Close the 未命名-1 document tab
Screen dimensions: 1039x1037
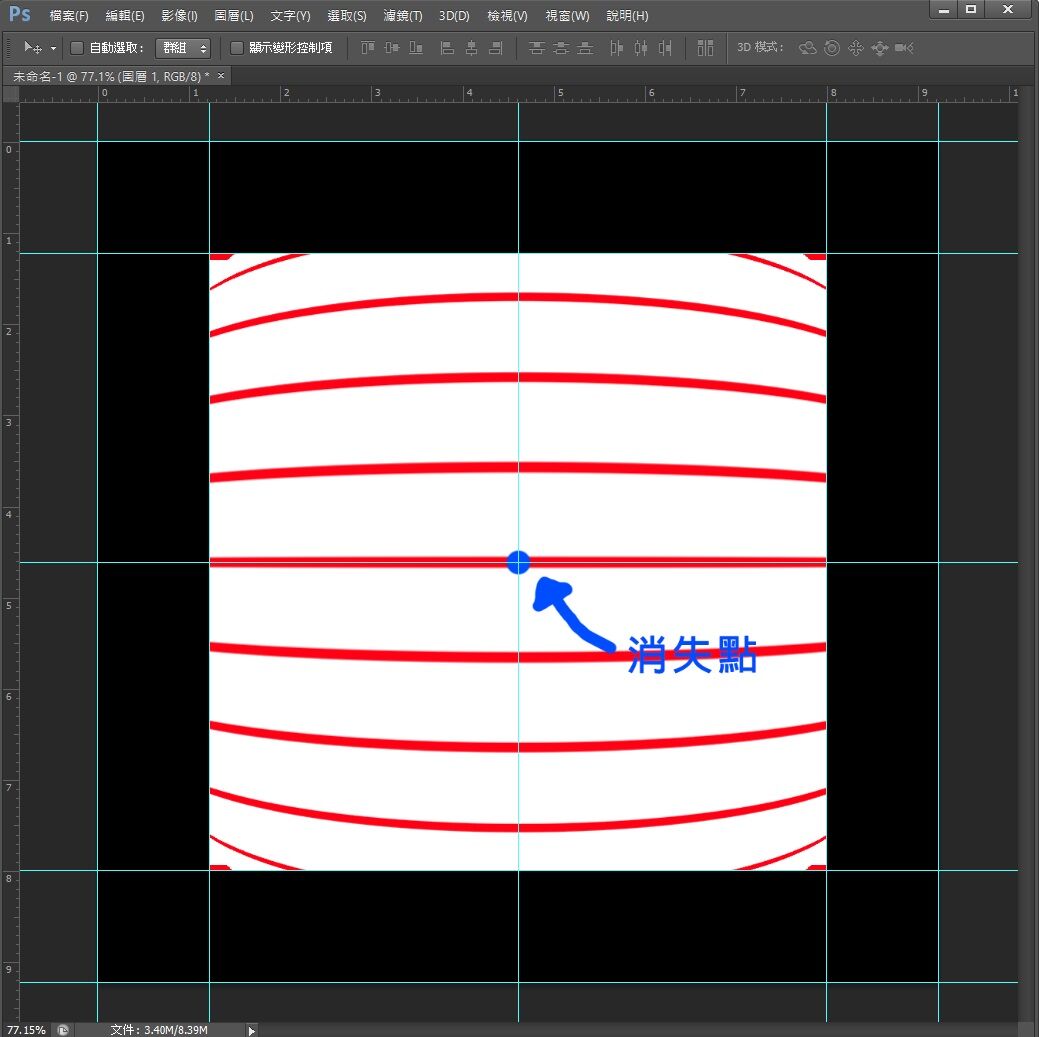point(221,76)
